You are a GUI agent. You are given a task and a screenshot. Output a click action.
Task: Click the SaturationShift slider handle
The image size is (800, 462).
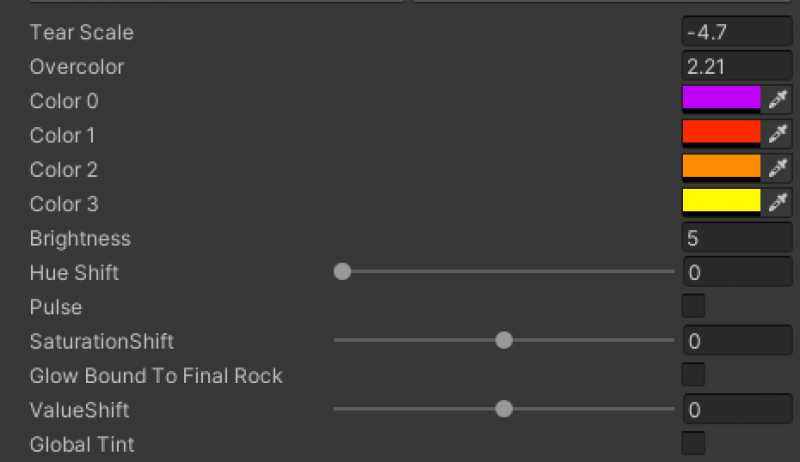click(x=504, y=340)
